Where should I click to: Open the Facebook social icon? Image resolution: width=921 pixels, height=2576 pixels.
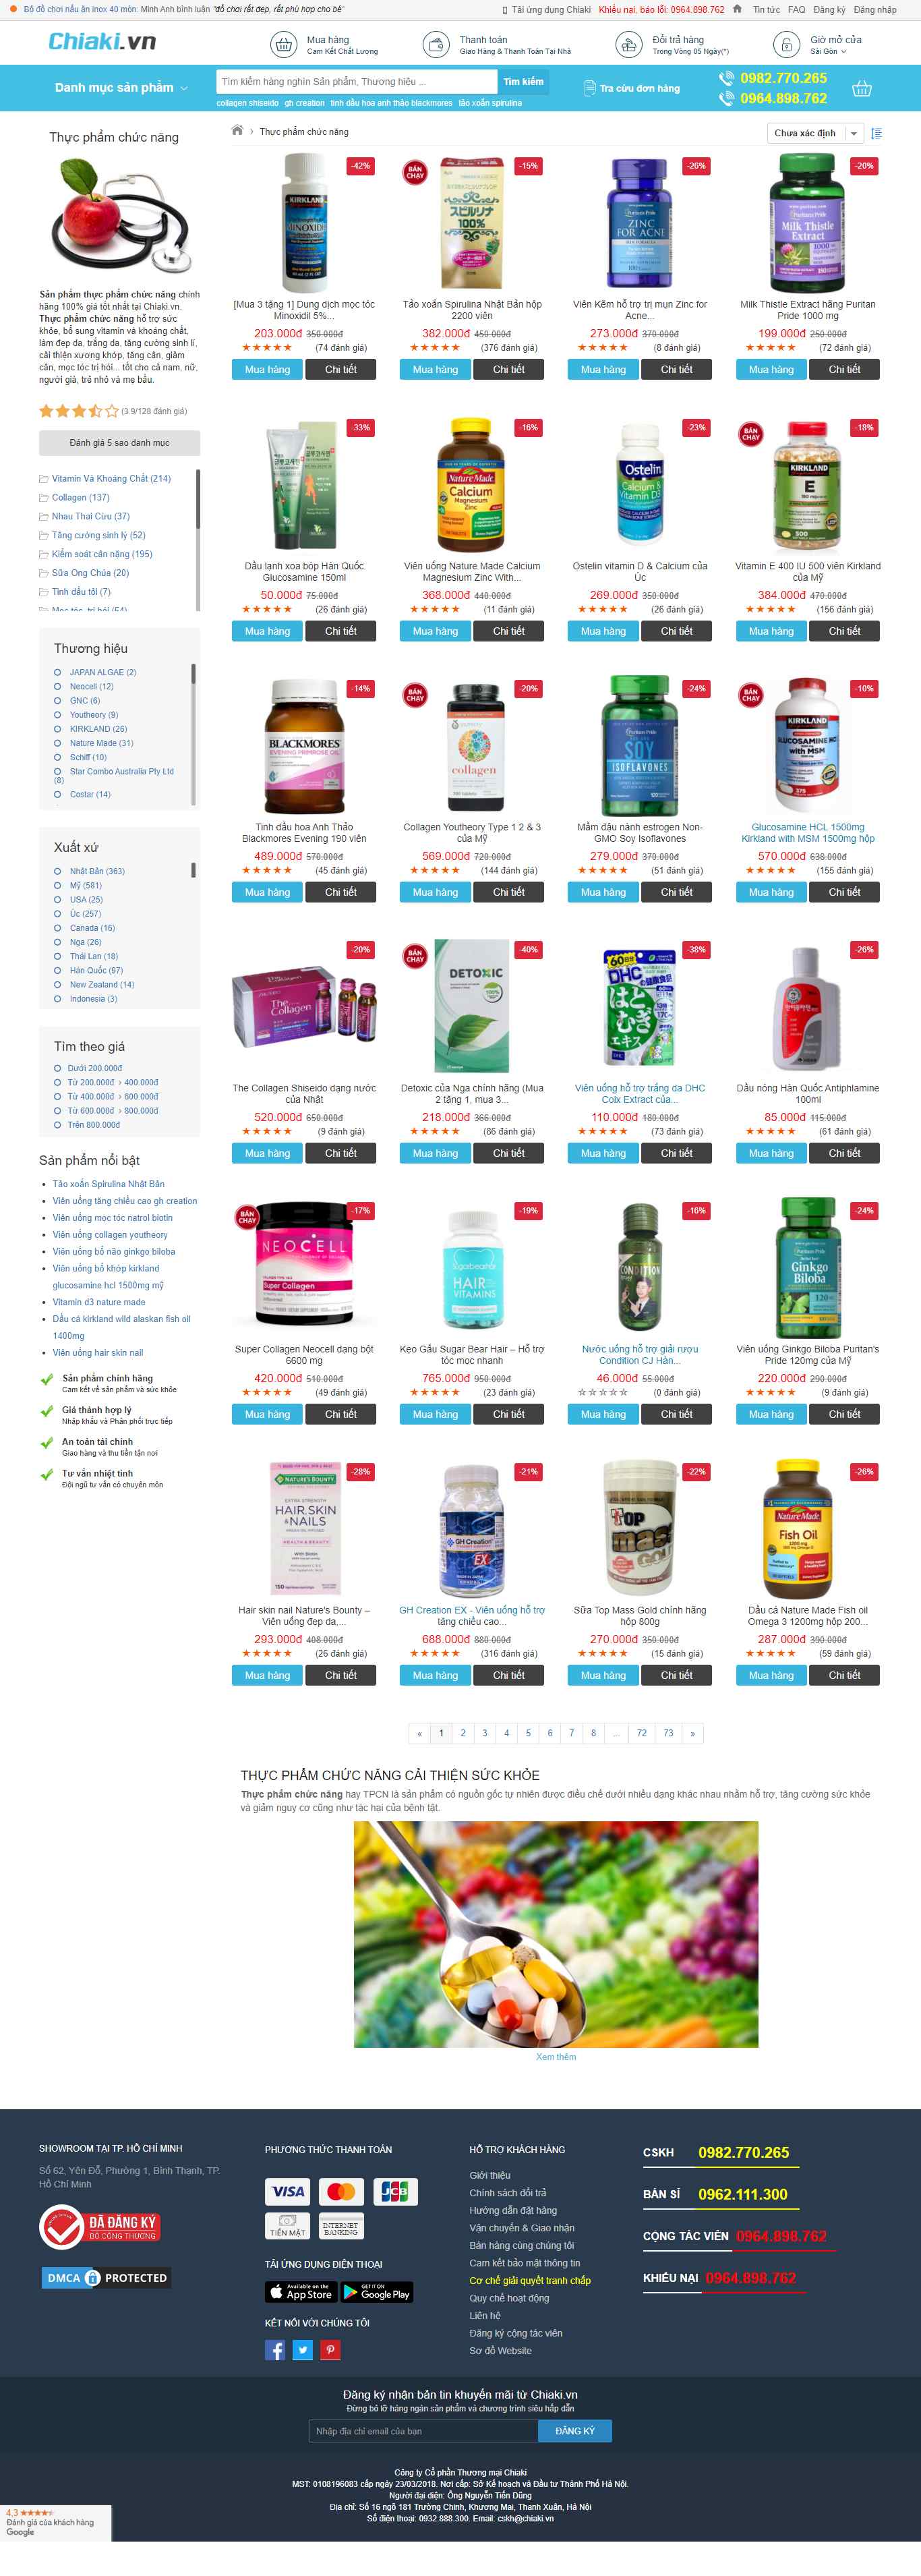pos(275,2350)
